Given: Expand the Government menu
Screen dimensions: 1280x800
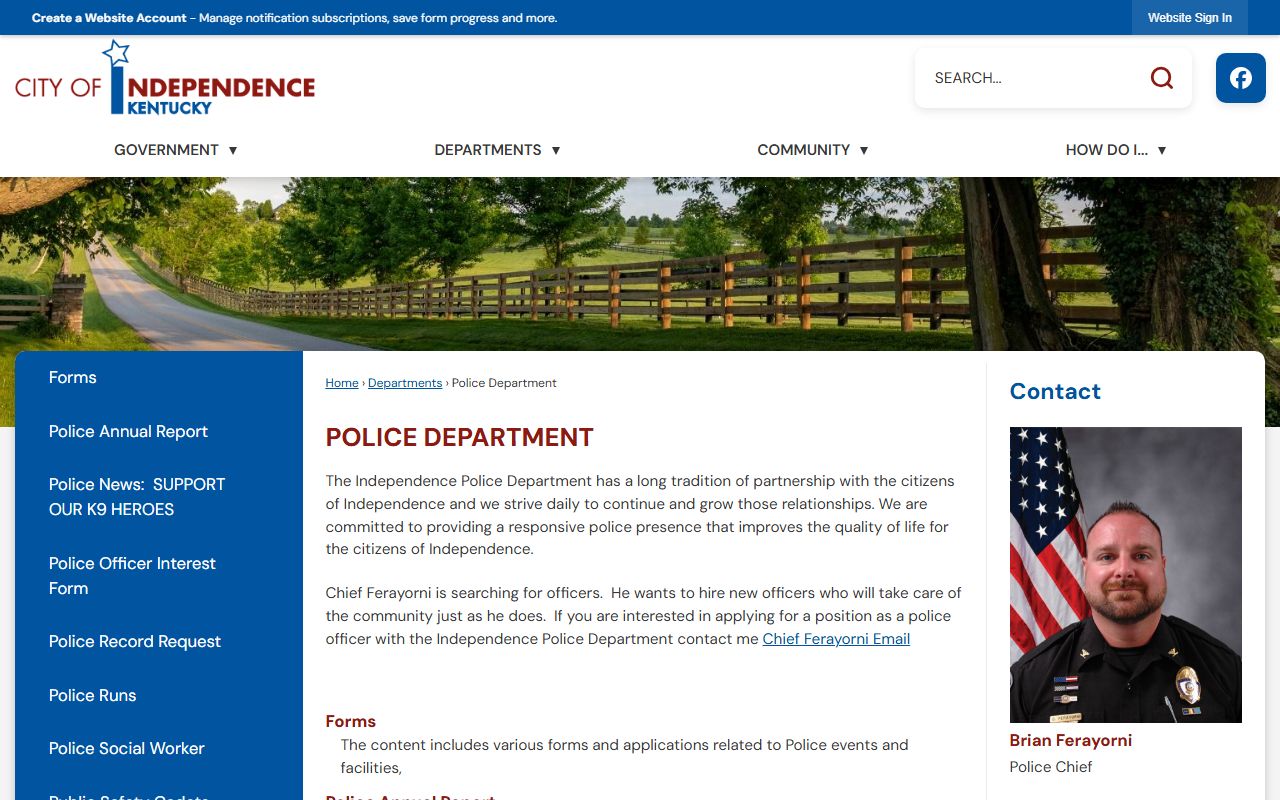Looking at the screenshot, I should click(176, 150).
